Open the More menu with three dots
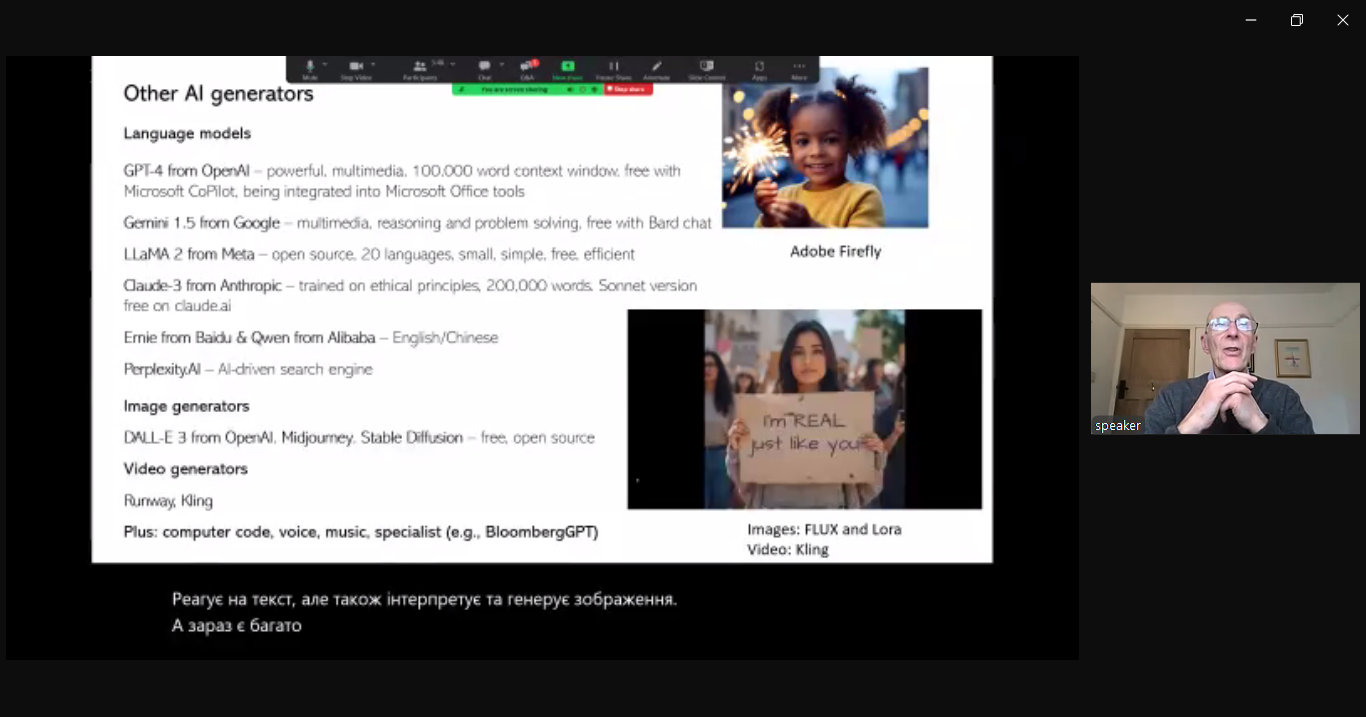The image size is (1366, 717). coord(799,68)
